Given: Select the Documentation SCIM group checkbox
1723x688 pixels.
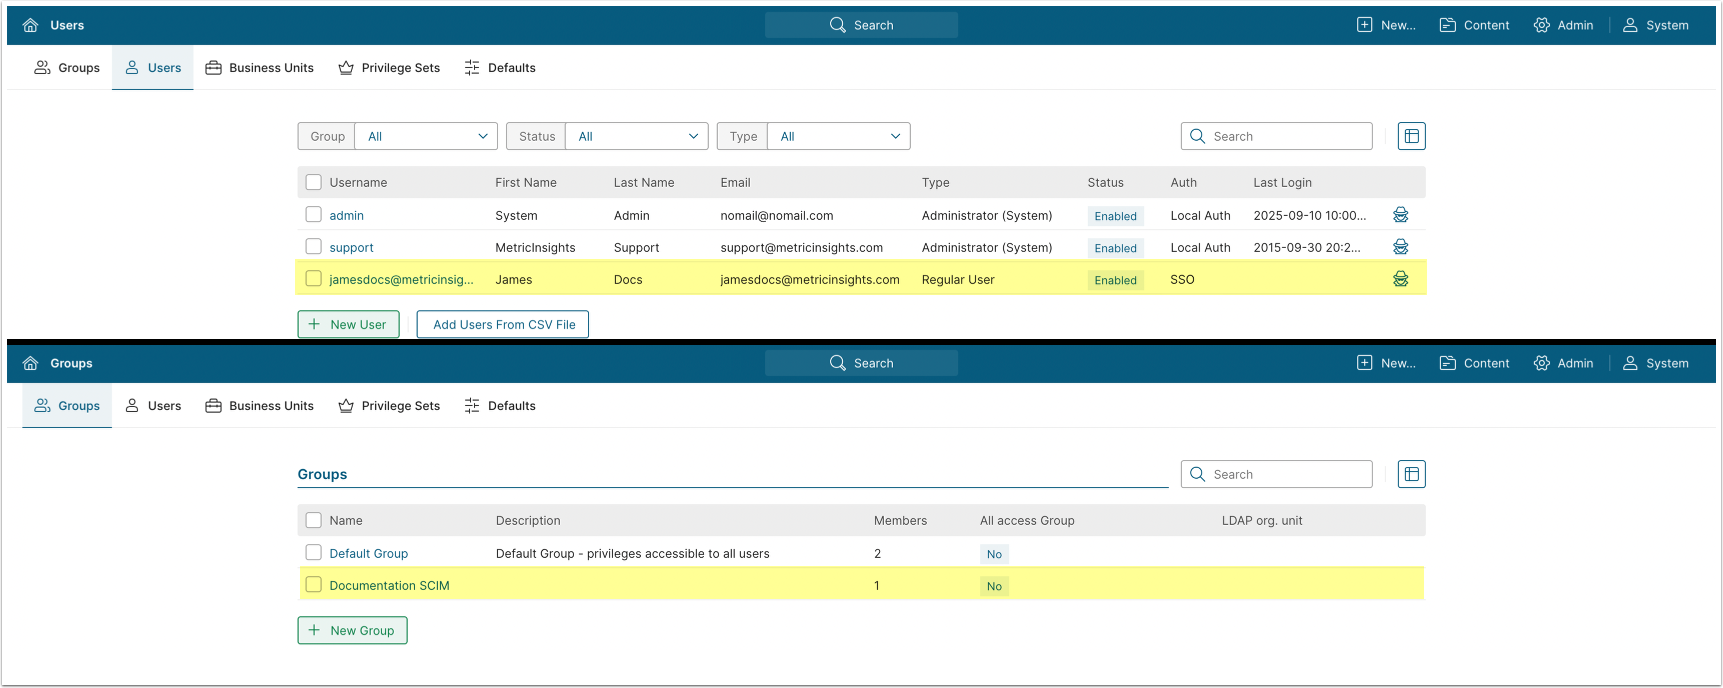Looking at the screenshot, I should [x=314, y=585].
